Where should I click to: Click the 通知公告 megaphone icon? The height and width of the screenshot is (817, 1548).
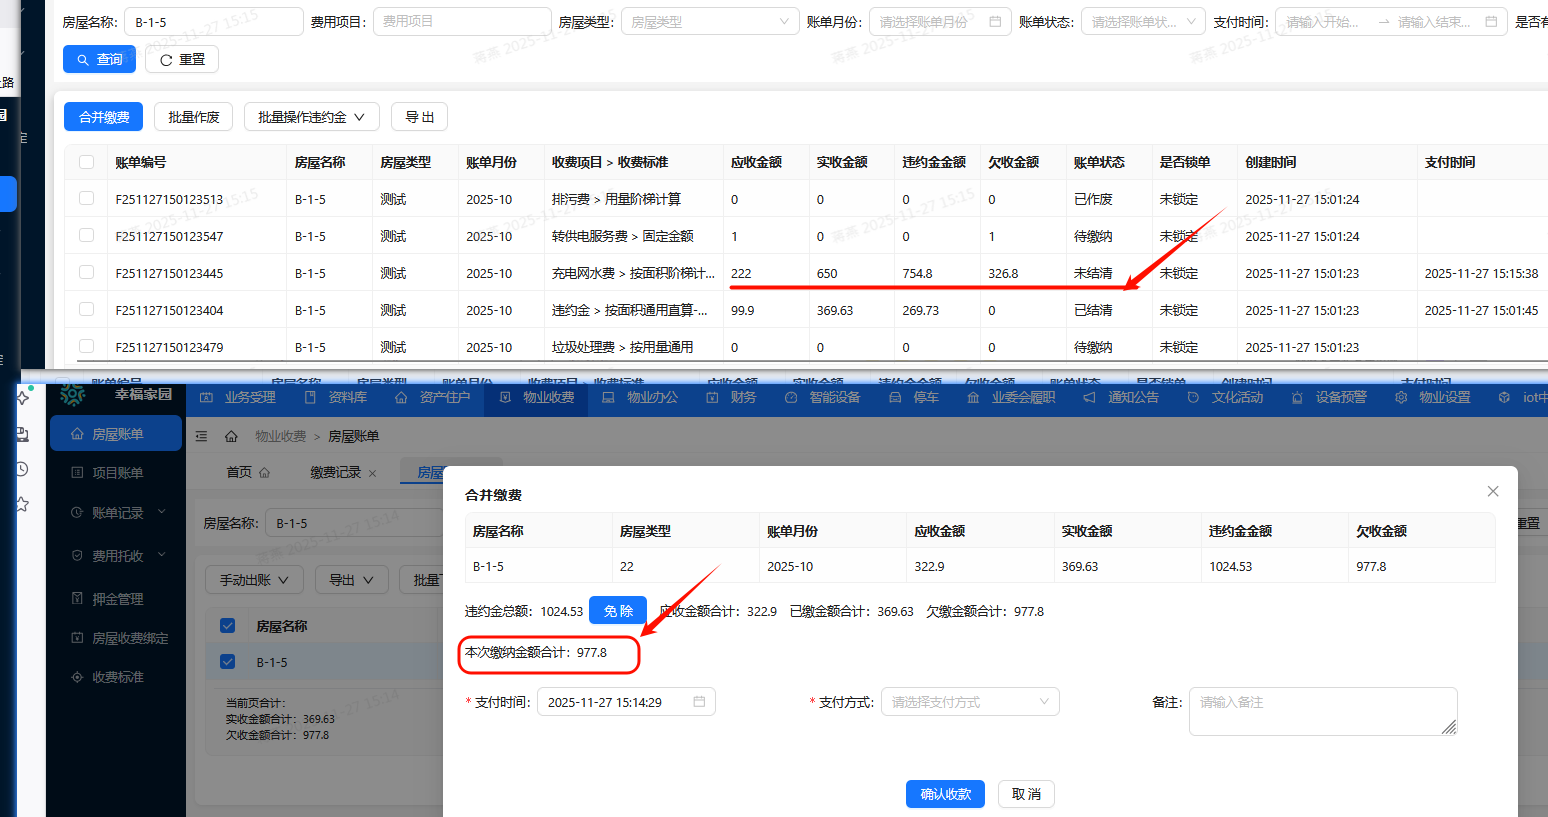(x=1089, y=397)
